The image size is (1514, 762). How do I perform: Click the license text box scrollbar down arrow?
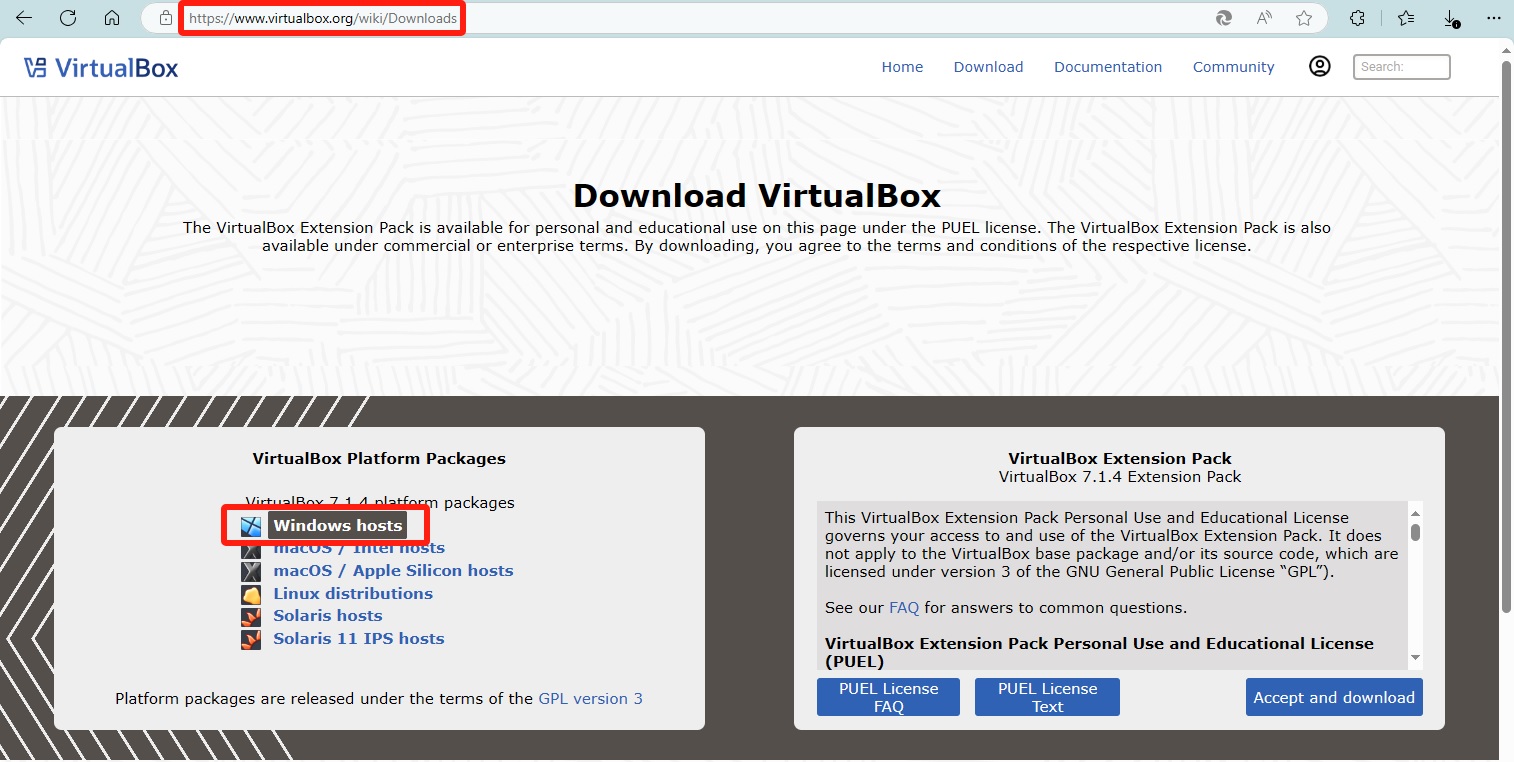coord(1415,657)
